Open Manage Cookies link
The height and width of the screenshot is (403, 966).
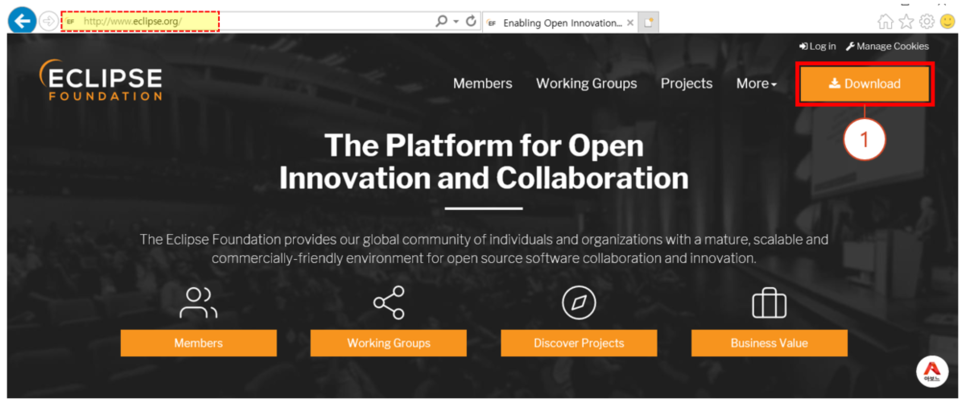(x=887, y=46)
